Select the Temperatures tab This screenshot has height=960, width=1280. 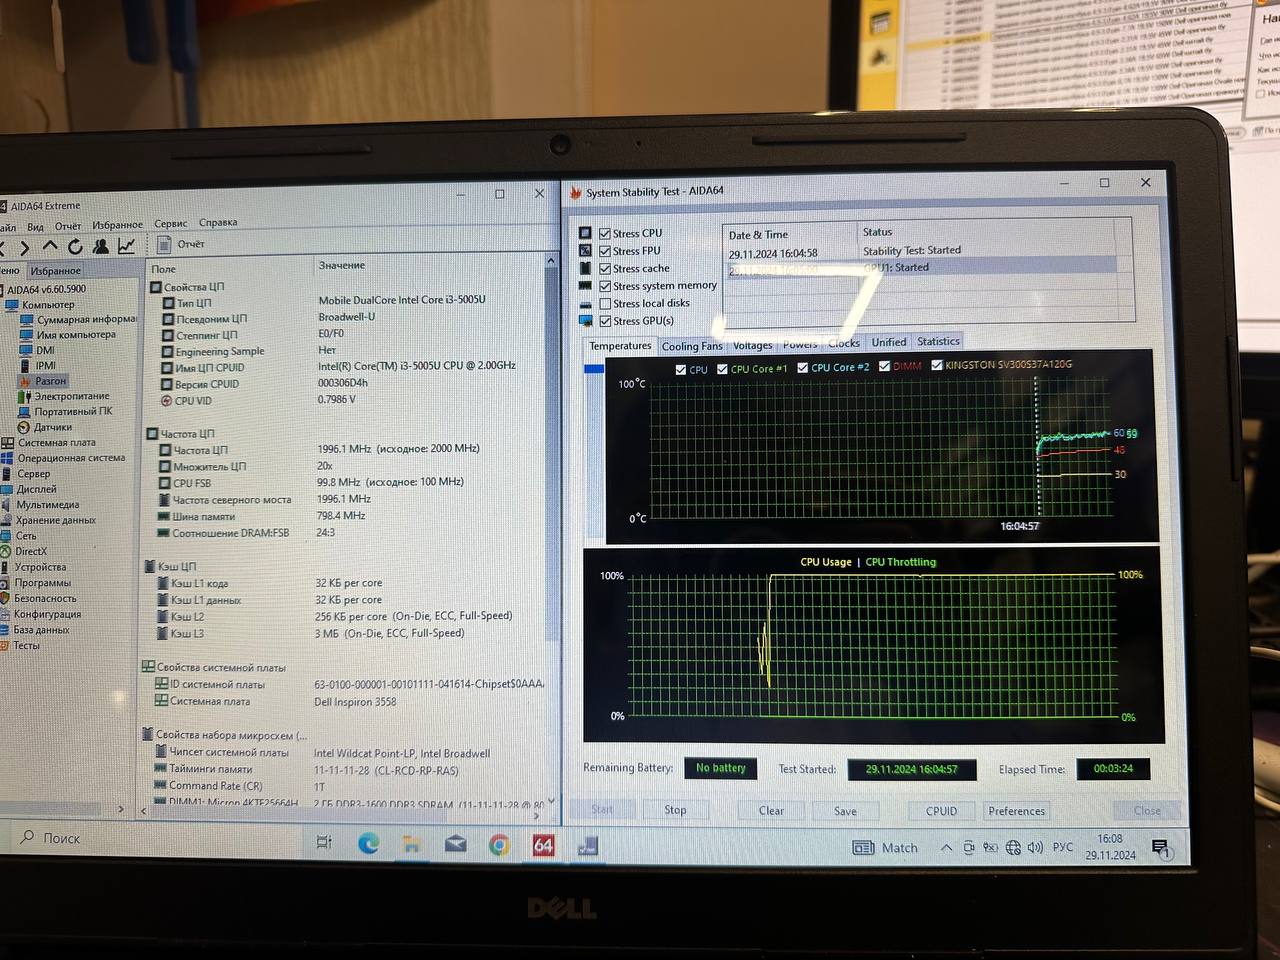pyautogui.click(x=620, y=346)
